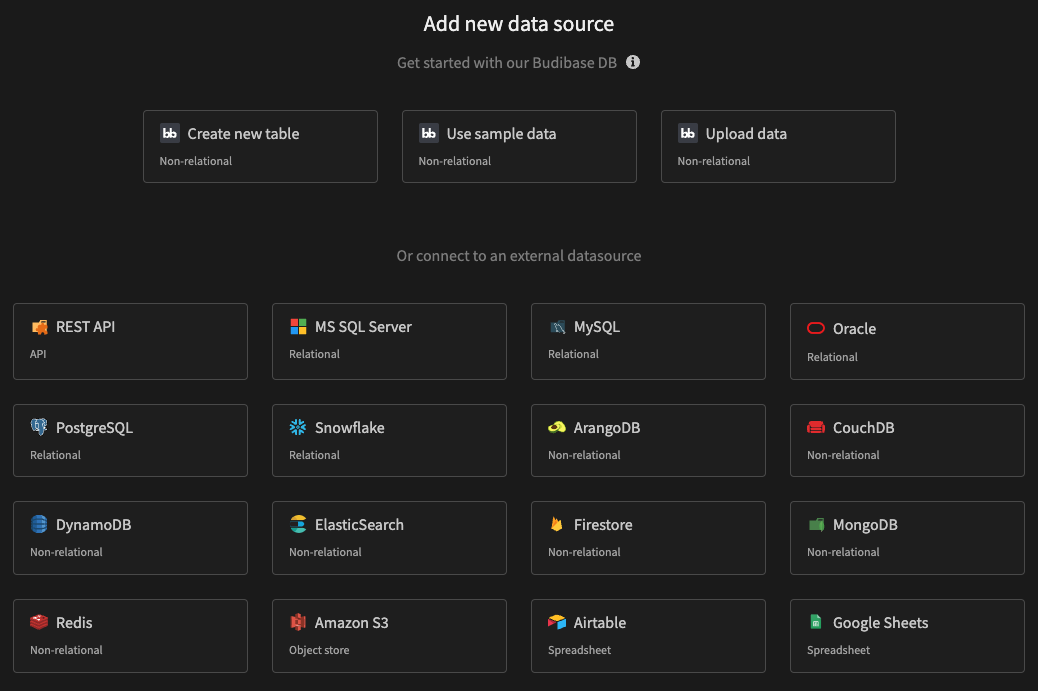The width and height of the screenshot is (1038, 691).
Task: Select the Snowflake datasource card
Action: 389,440
